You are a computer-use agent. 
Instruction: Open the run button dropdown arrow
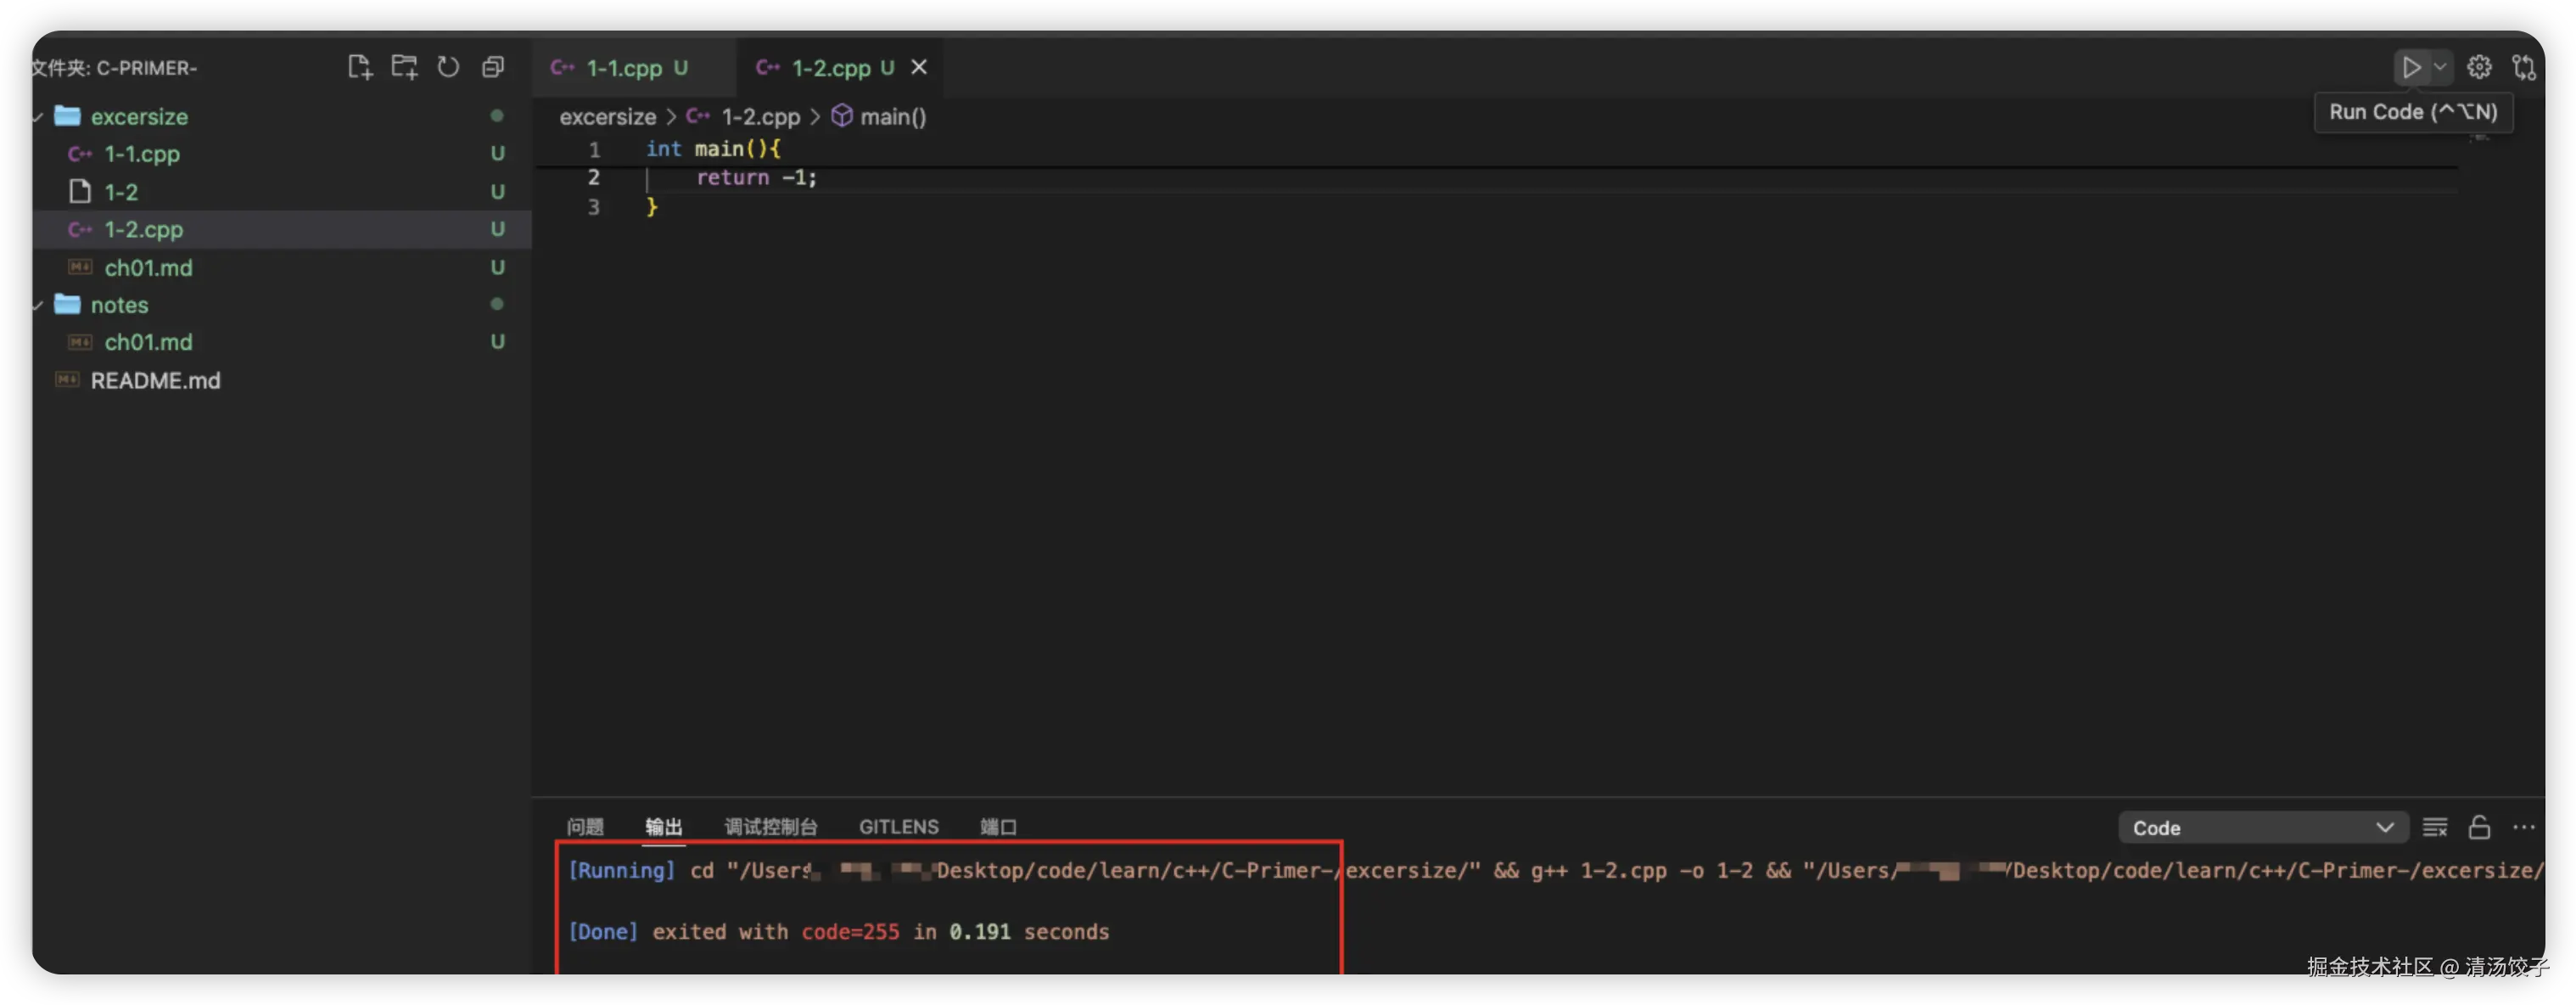[2440, 67]
